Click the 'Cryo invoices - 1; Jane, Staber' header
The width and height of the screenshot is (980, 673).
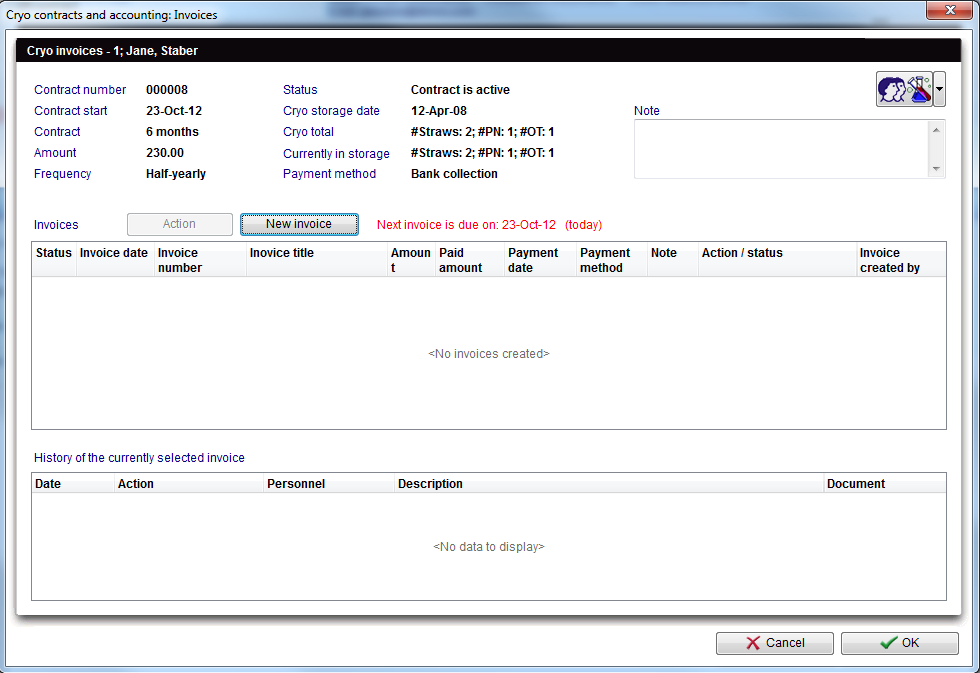[x=112, y=51]
